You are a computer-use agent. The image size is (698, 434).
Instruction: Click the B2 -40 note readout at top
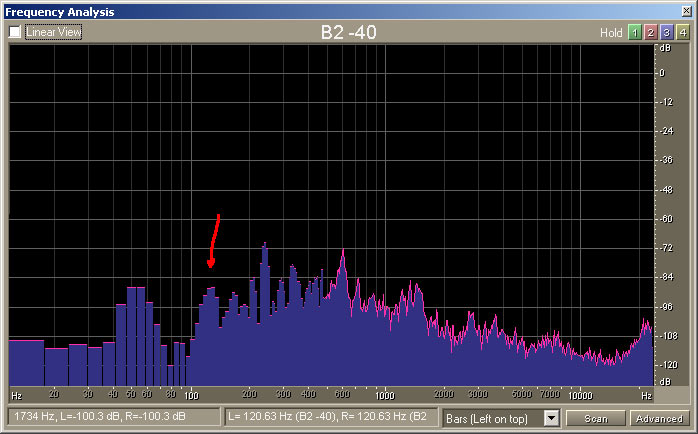point(349,32)
